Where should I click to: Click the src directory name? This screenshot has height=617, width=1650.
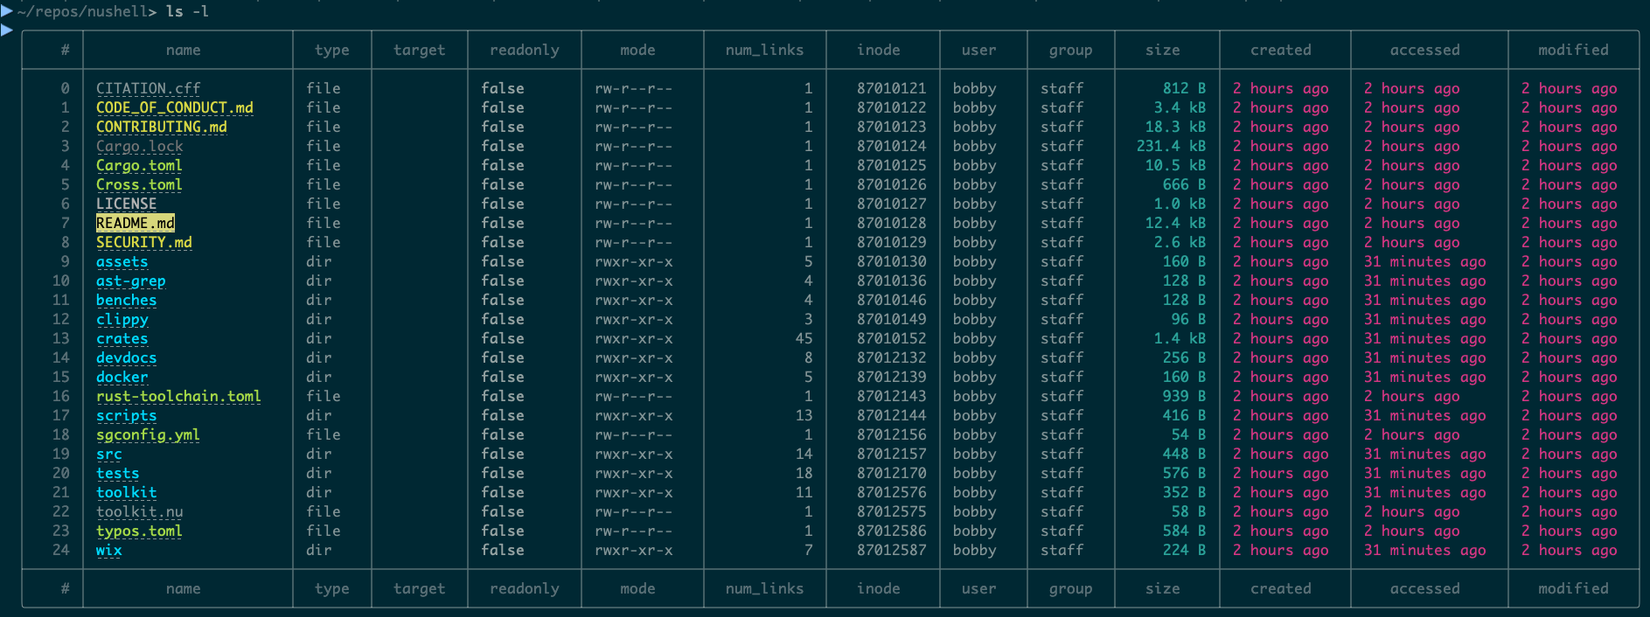109,454
